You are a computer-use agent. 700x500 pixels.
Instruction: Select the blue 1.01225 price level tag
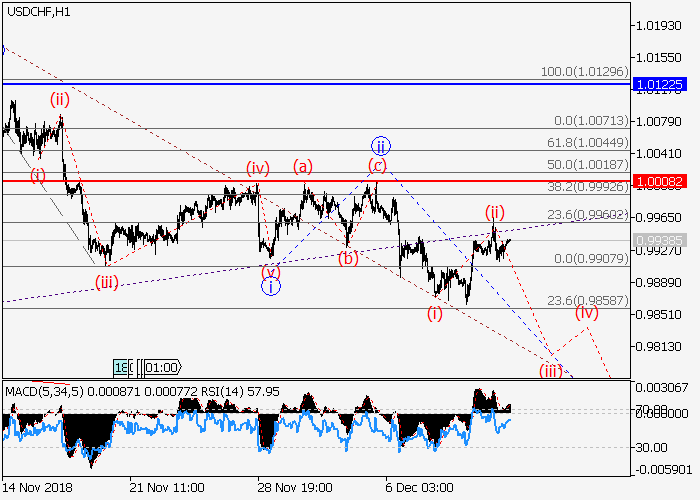tap(660, 85)
